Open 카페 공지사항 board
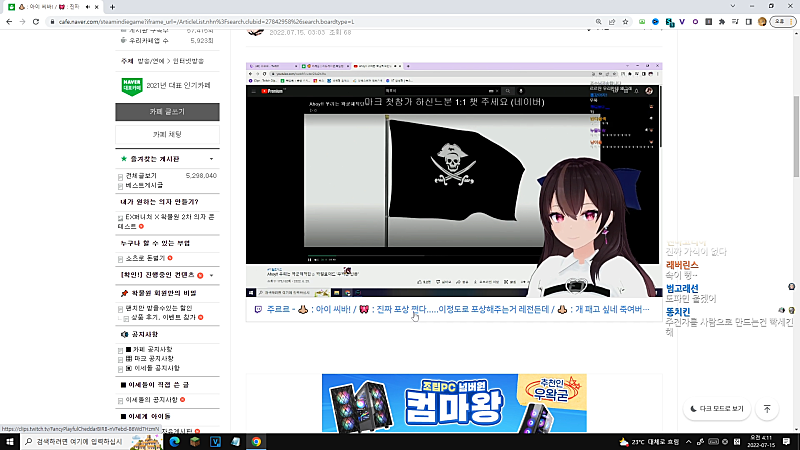 149,349
